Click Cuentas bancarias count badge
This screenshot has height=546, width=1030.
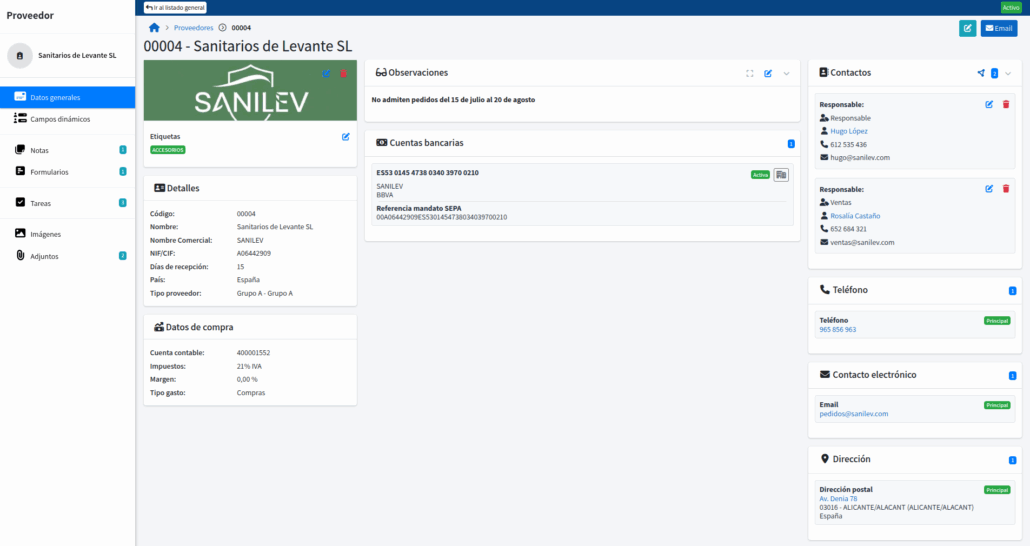click(791, 144)
